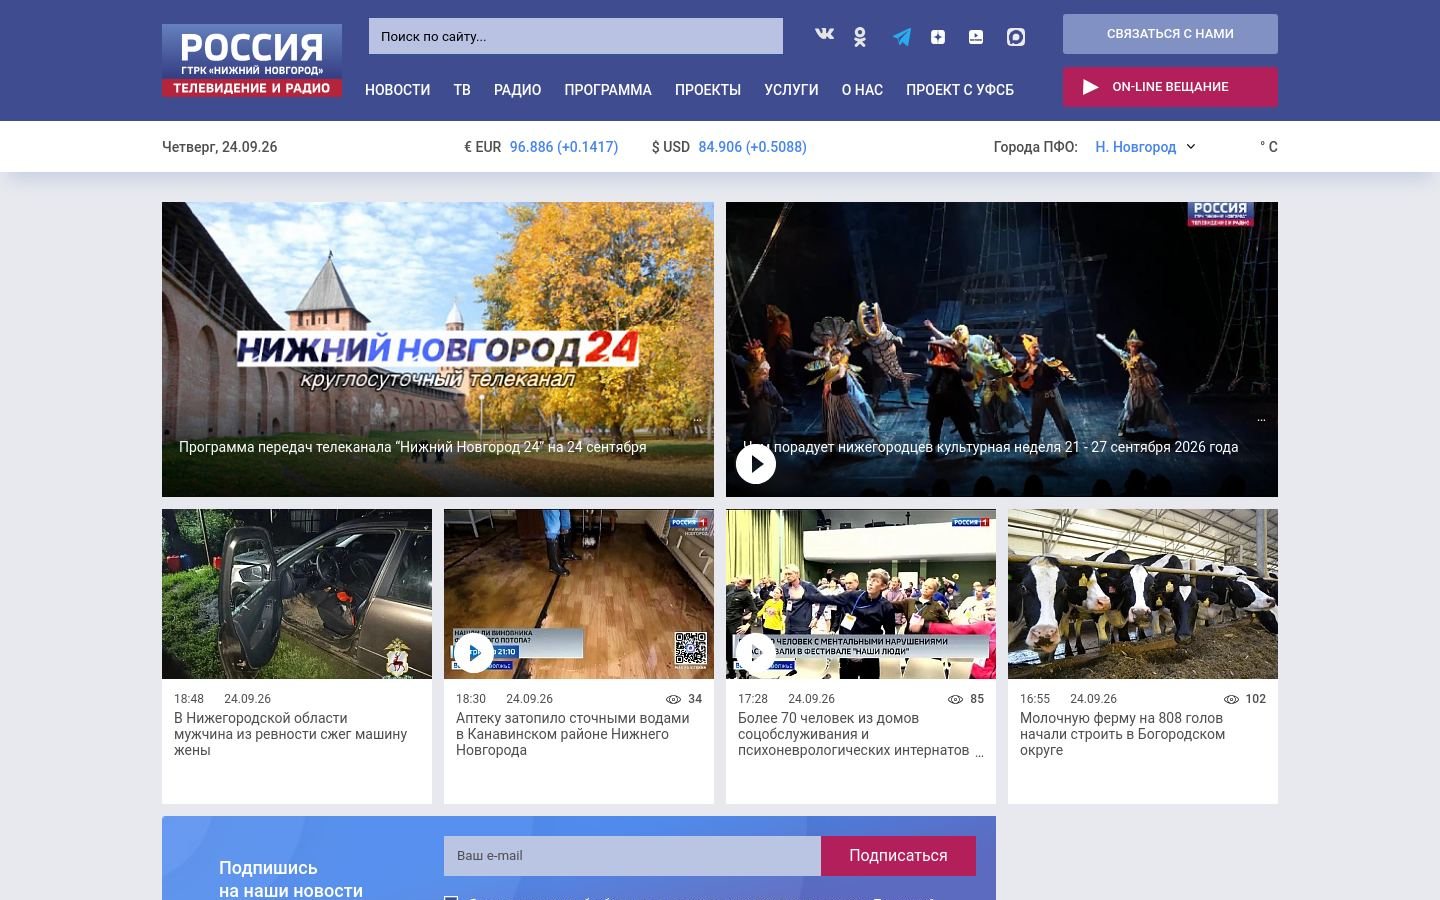Screen dimensions: 1440x900
Task: Click the 18:48 timestamp on car article
Action: pyautogui.click(x=189, y=699)
